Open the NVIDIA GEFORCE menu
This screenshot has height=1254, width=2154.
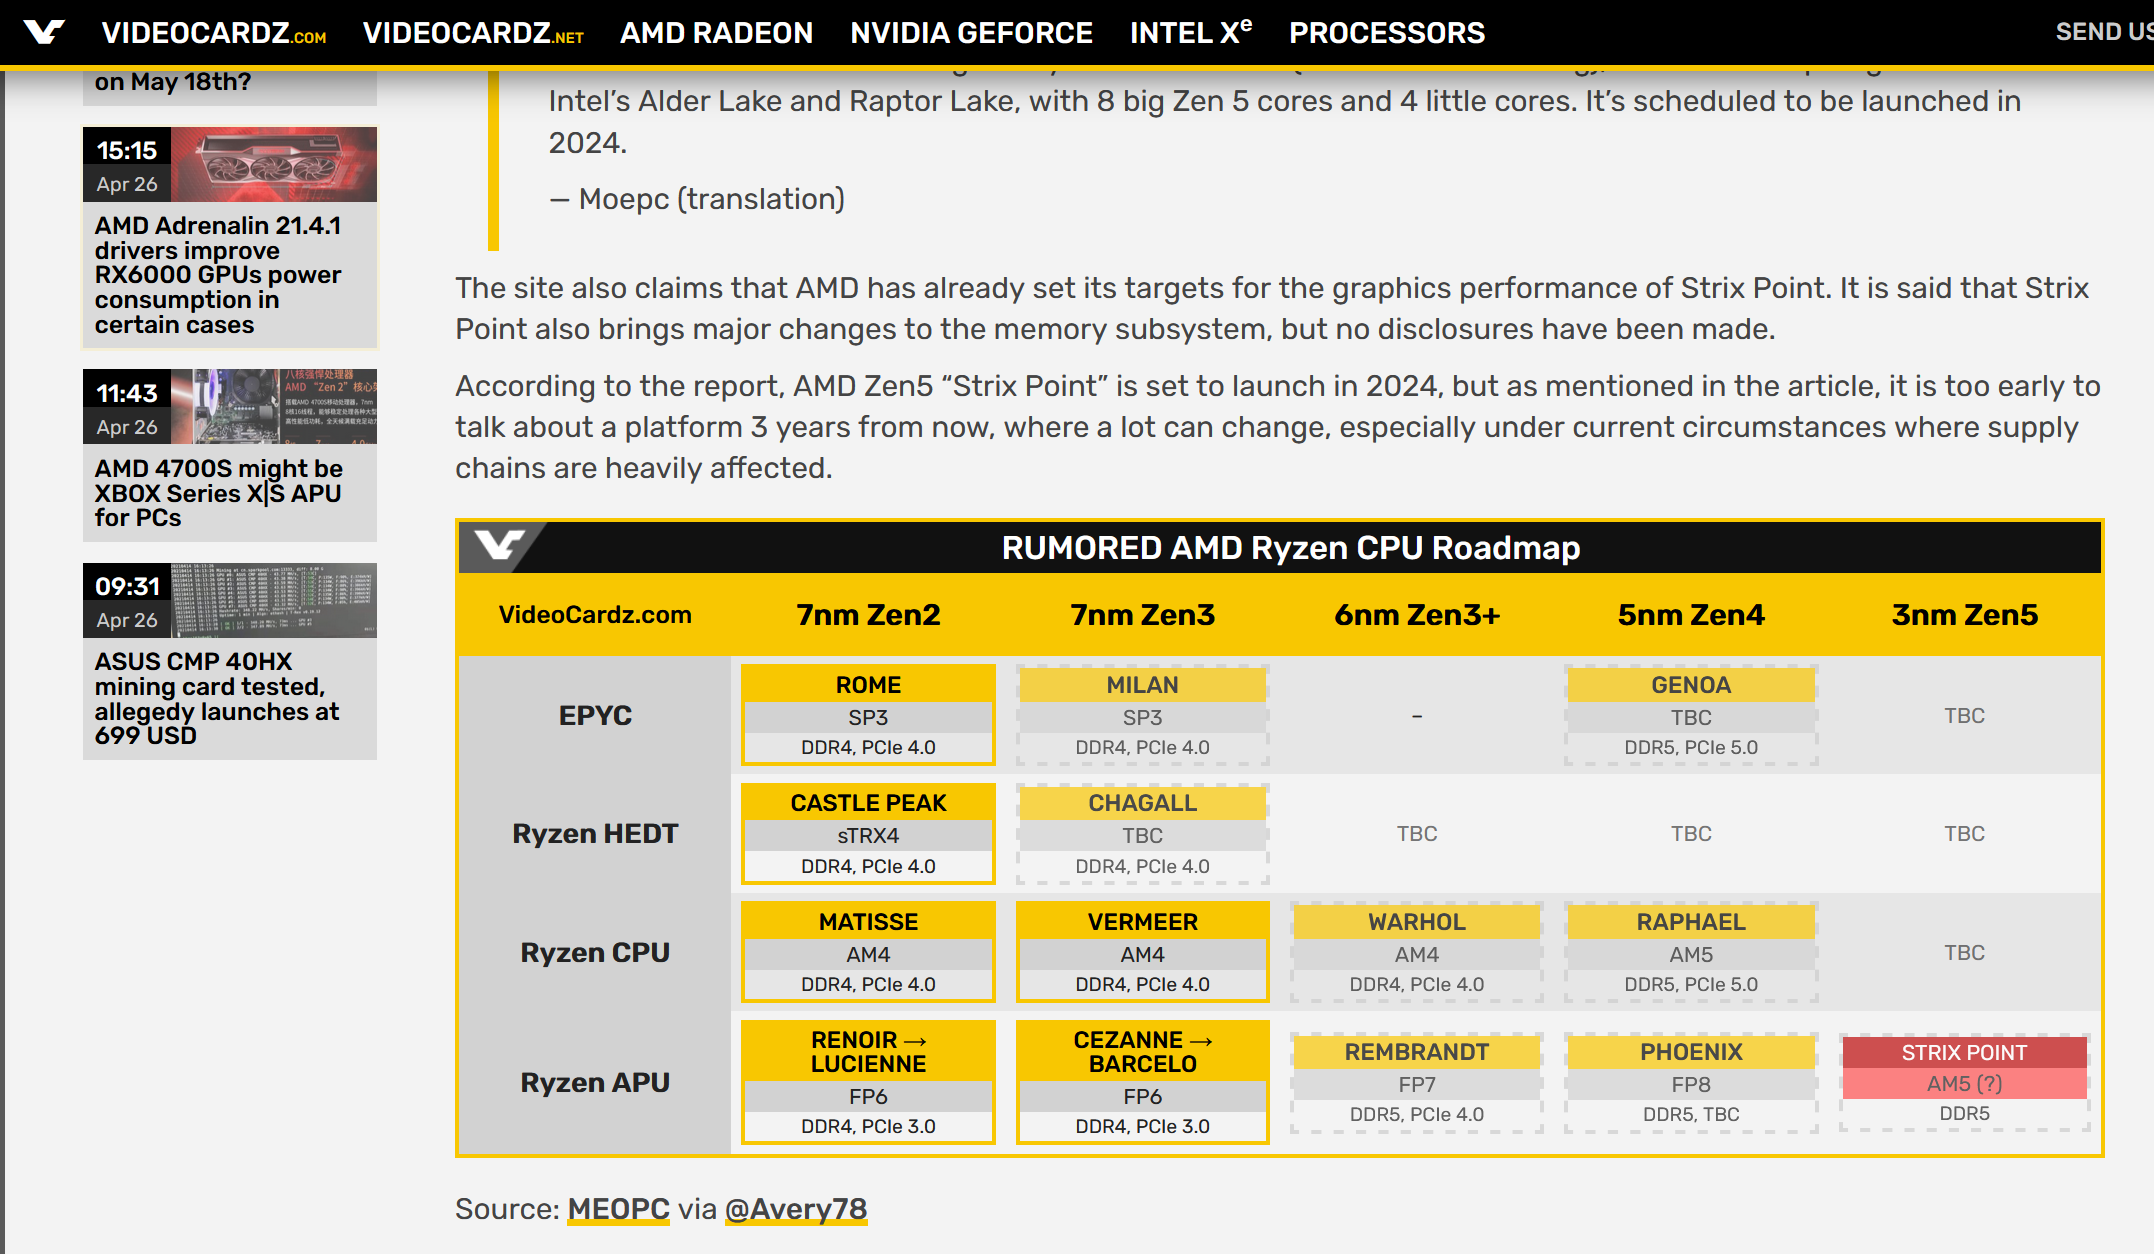[971, 33]
